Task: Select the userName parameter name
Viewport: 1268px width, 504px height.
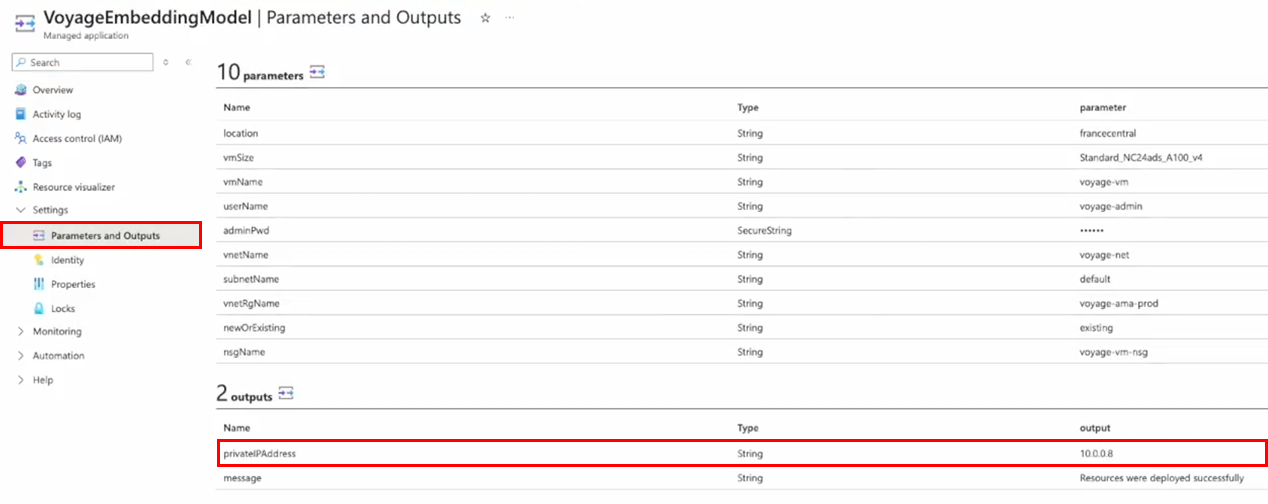Action: (246, 206)
